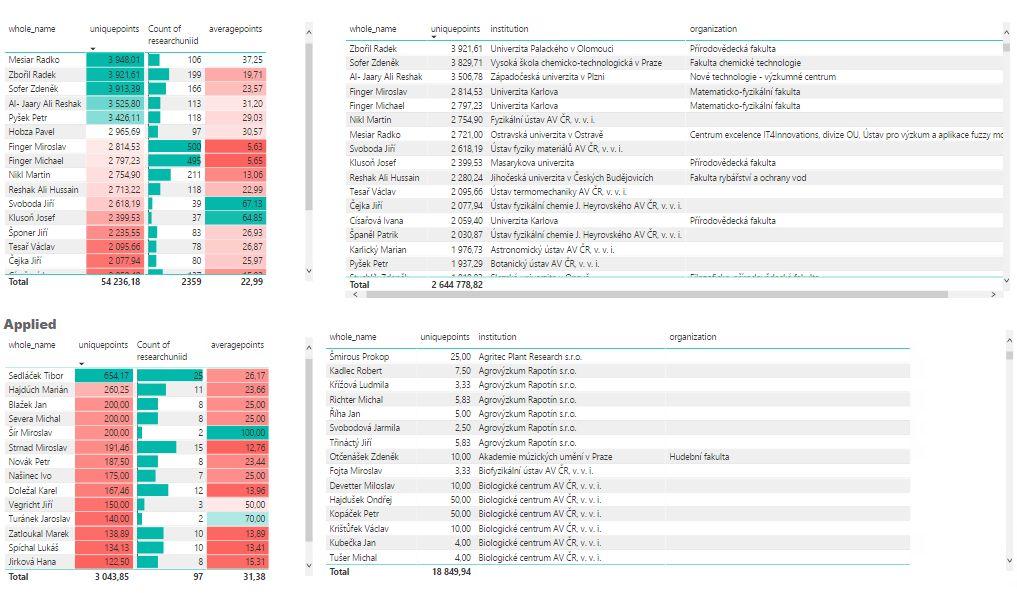Click the horizontal scrollbar thumb of the top-right table
Screen dimensions: 1017x593
pyautogui.click(x=650, y=294)
